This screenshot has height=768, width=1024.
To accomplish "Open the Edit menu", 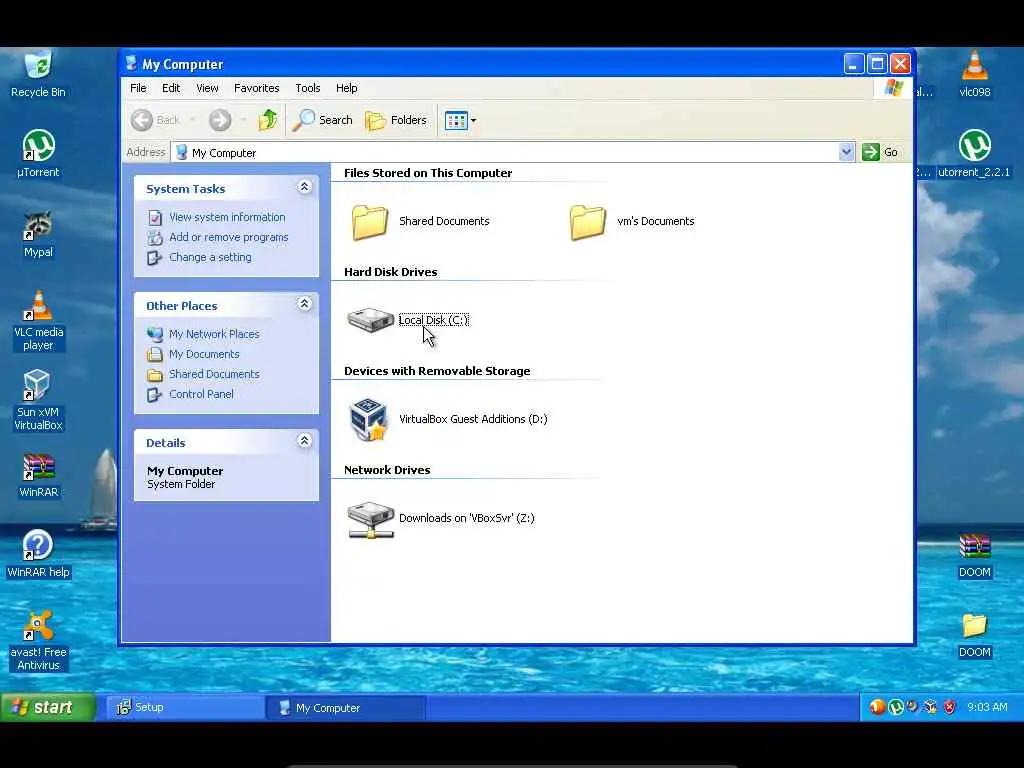I will click(x=171, y=88).
